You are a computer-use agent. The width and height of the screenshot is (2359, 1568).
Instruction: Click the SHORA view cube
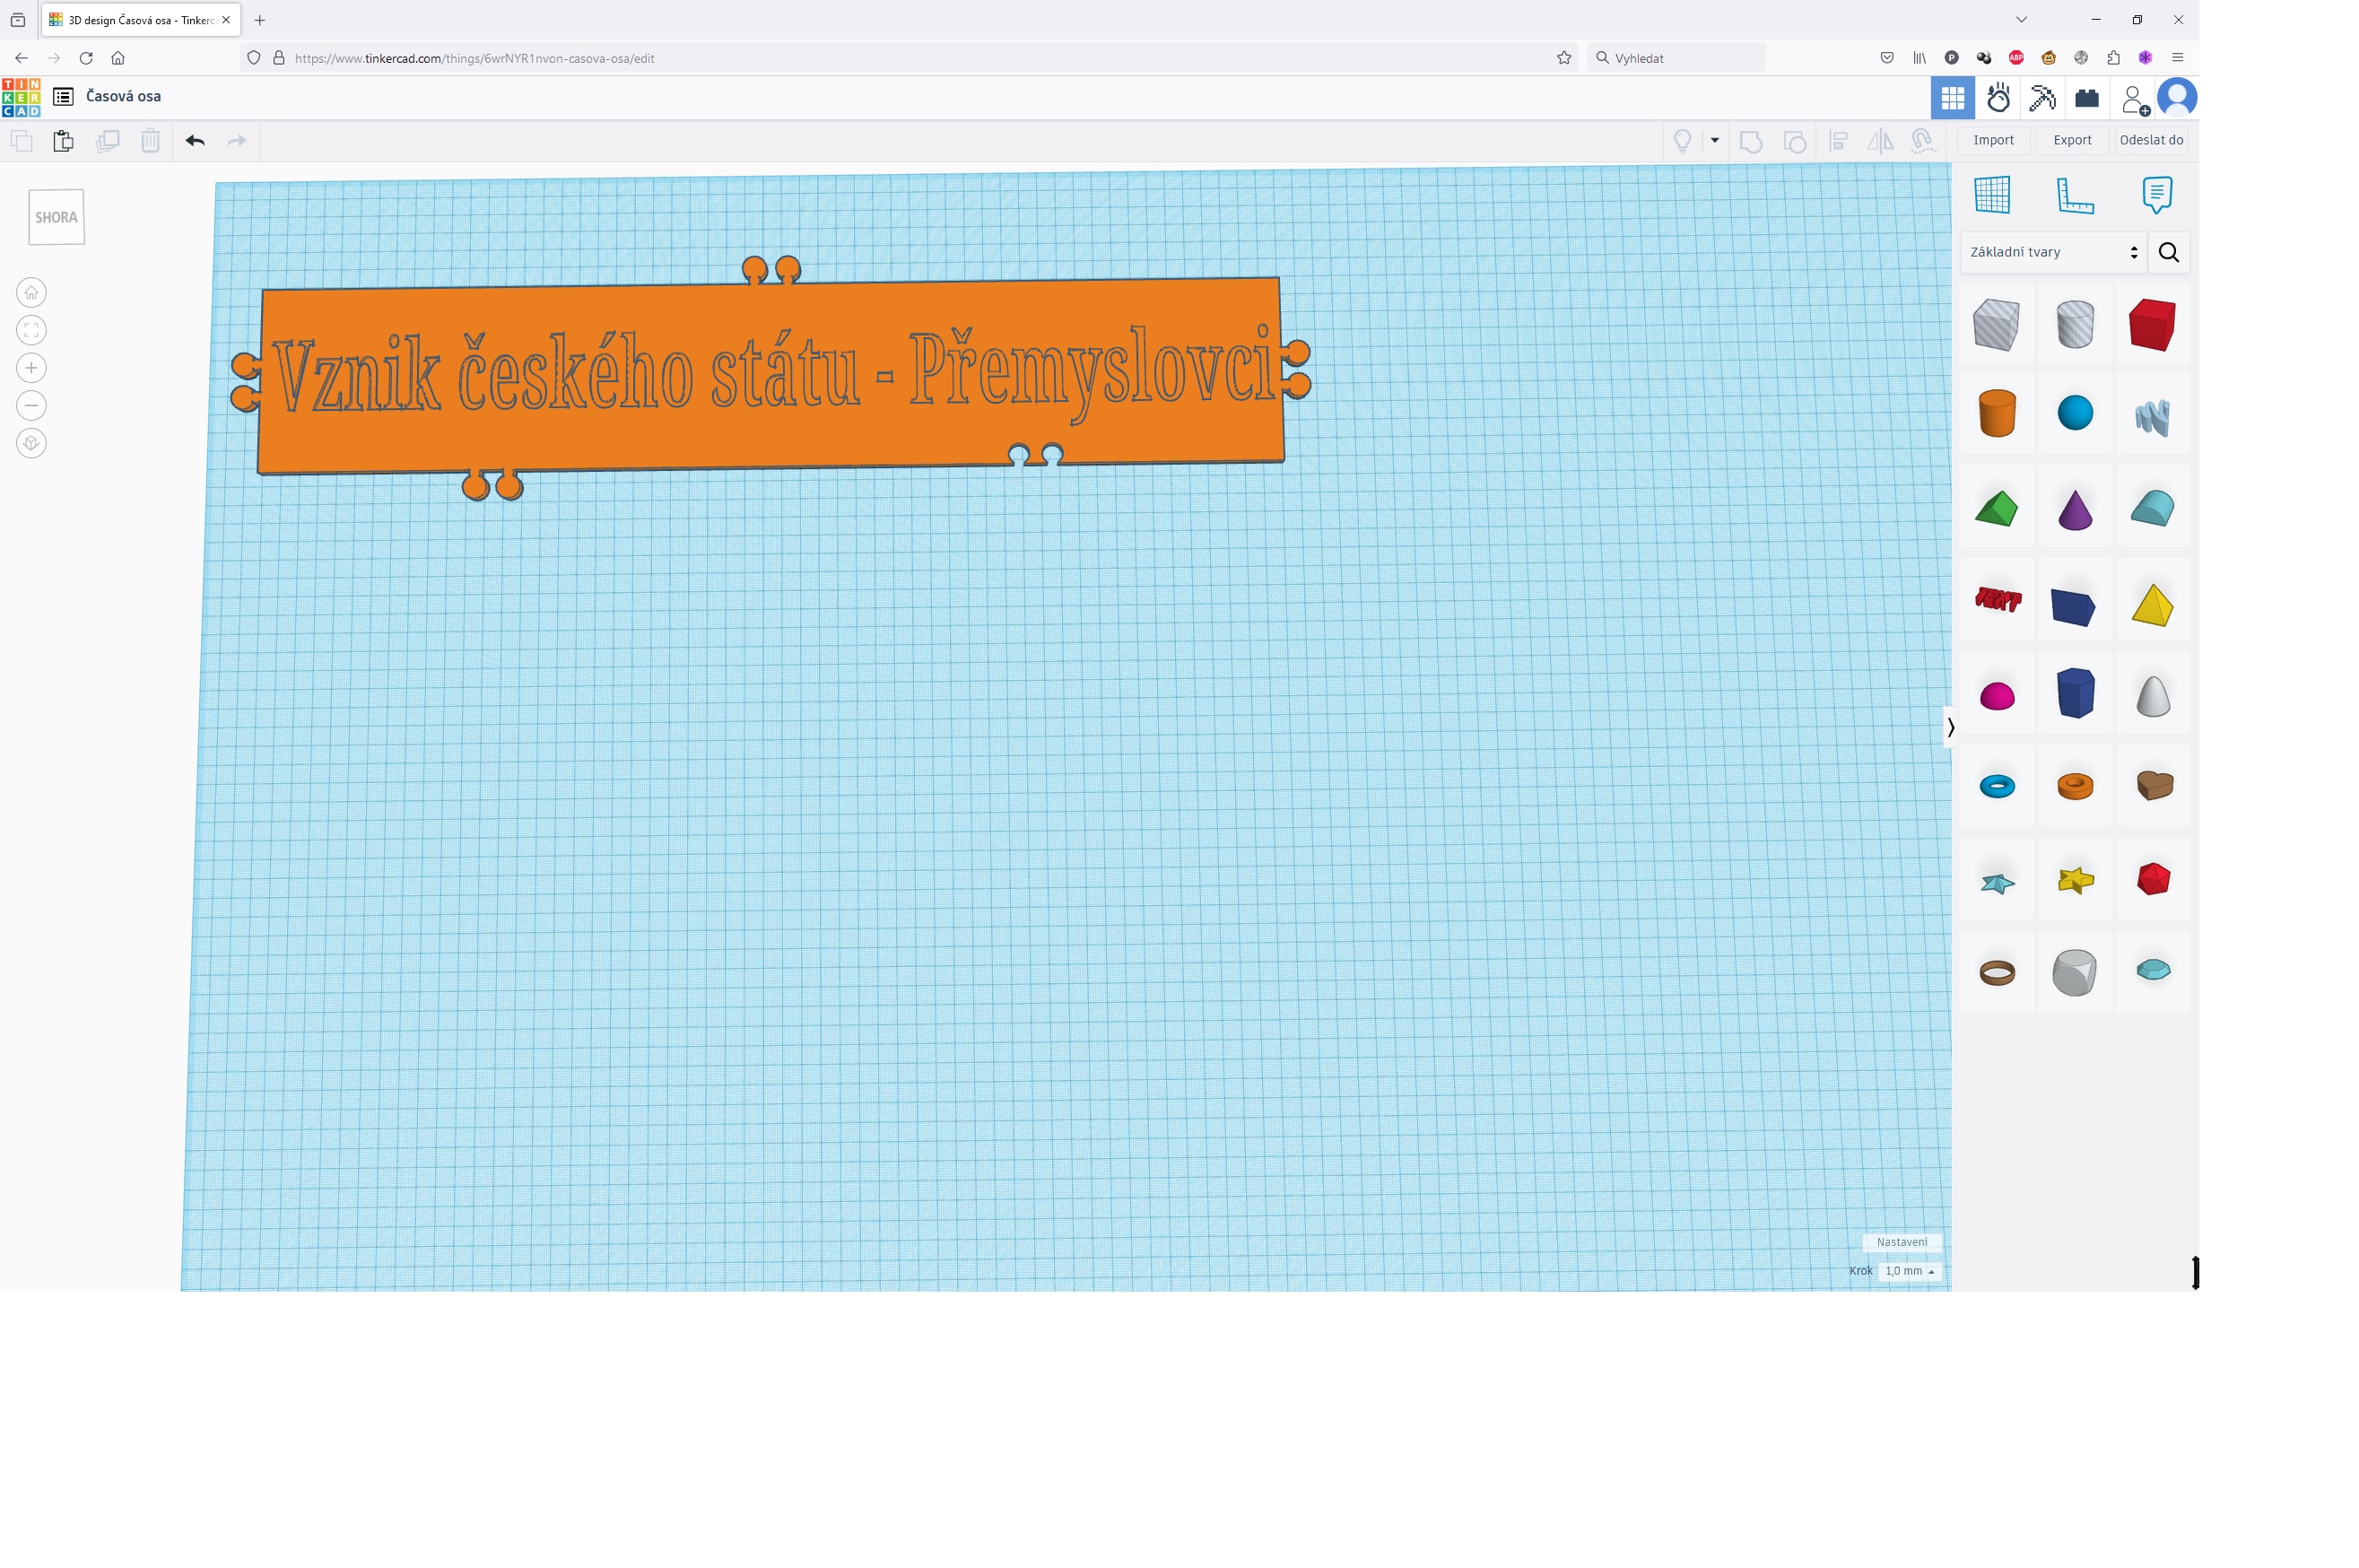(x=56, y=217)
